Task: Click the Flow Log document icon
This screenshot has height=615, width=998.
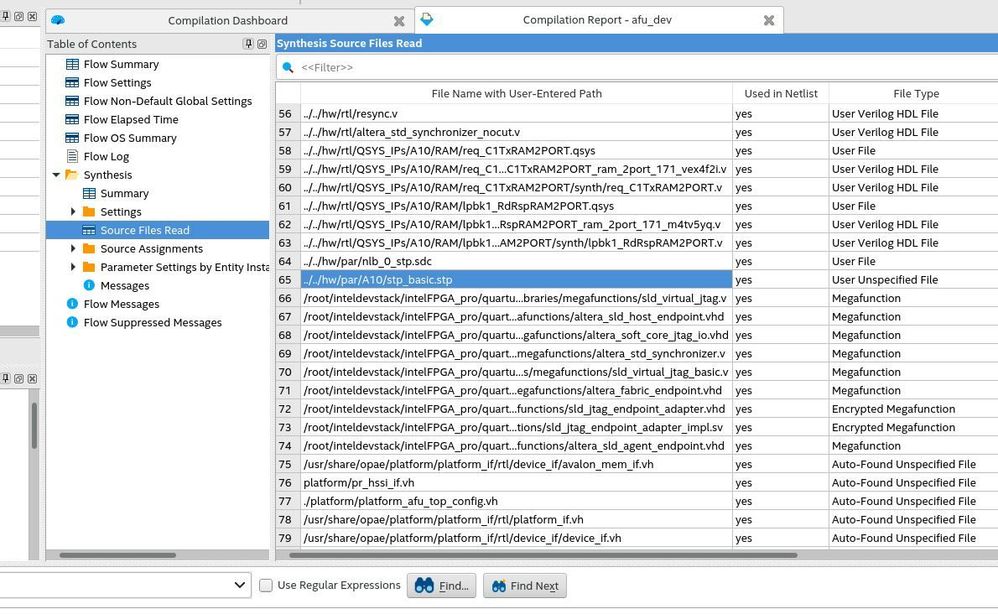Action: 73,157
